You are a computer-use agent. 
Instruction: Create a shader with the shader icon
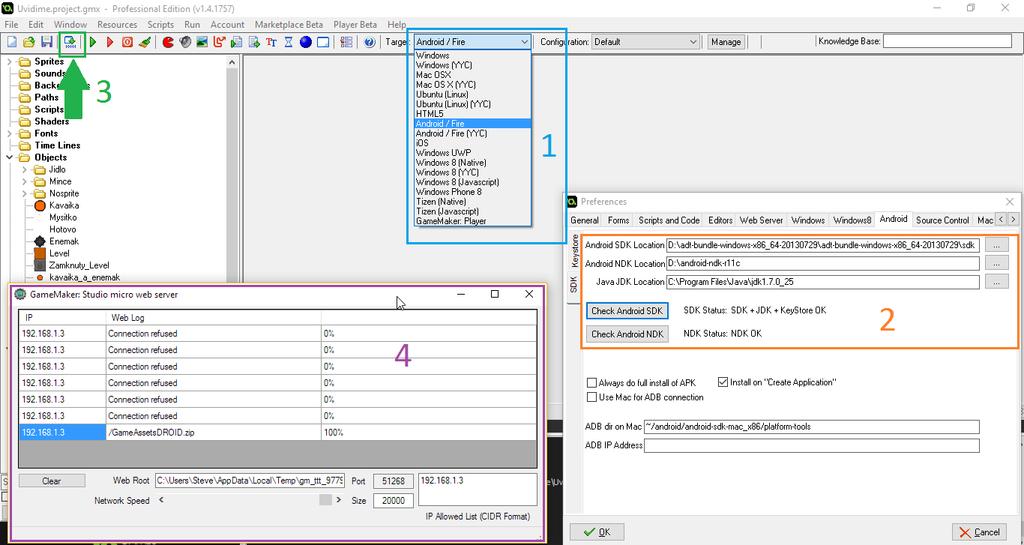tap(254, 42)
